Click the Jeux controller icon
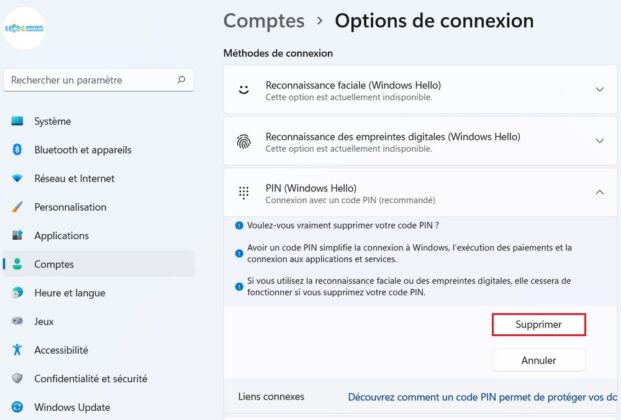 (x=17, y=322)
